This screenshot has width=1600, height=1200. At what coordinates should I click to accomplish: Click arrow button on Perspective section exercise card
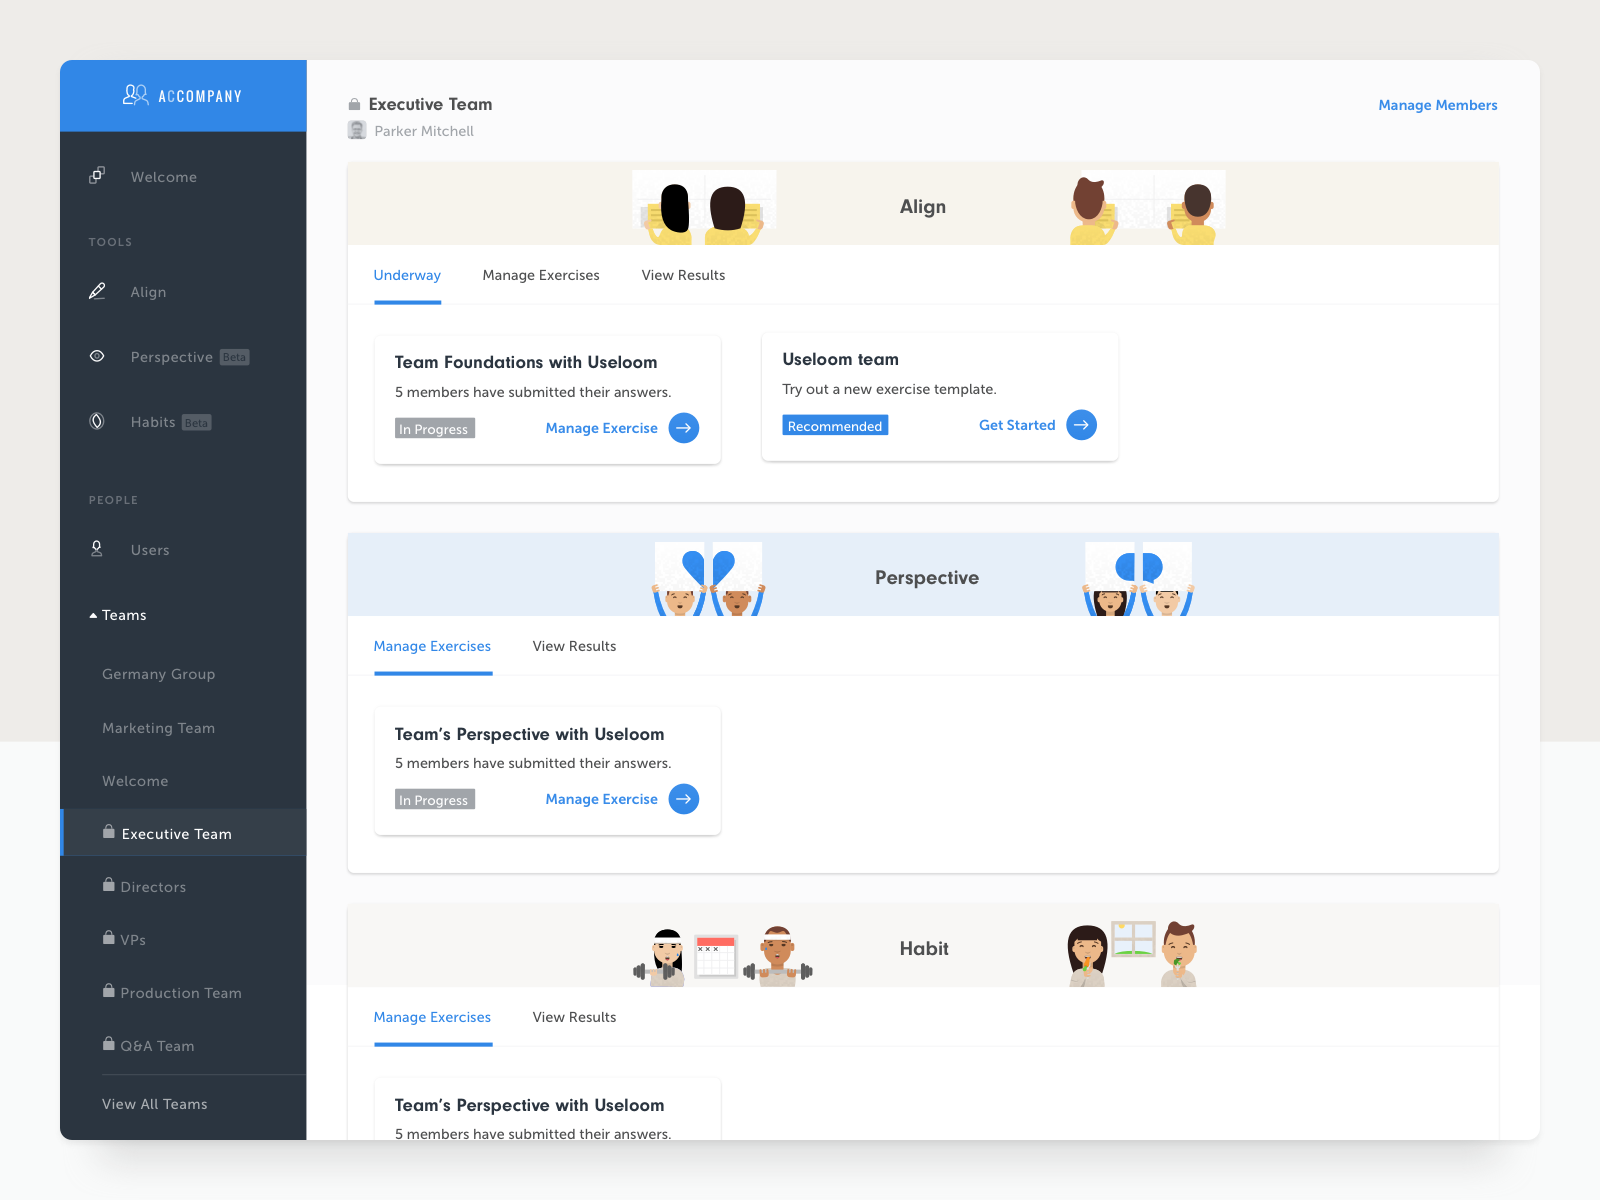point(684,799)
